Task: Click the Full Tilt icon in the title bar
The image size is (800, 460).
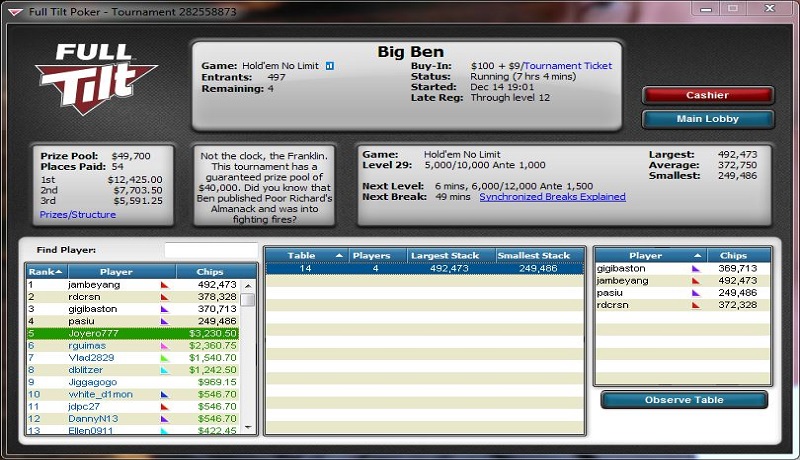Action: click(15, 12)
